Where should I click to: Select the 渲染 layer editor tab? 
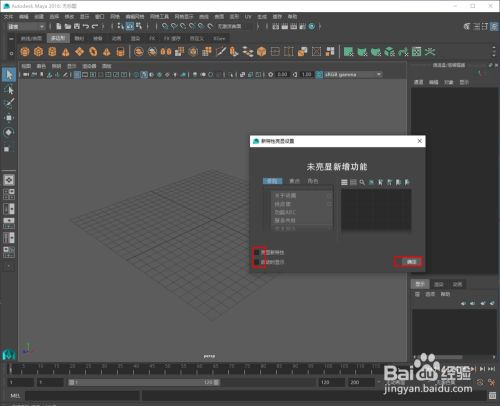439,284
